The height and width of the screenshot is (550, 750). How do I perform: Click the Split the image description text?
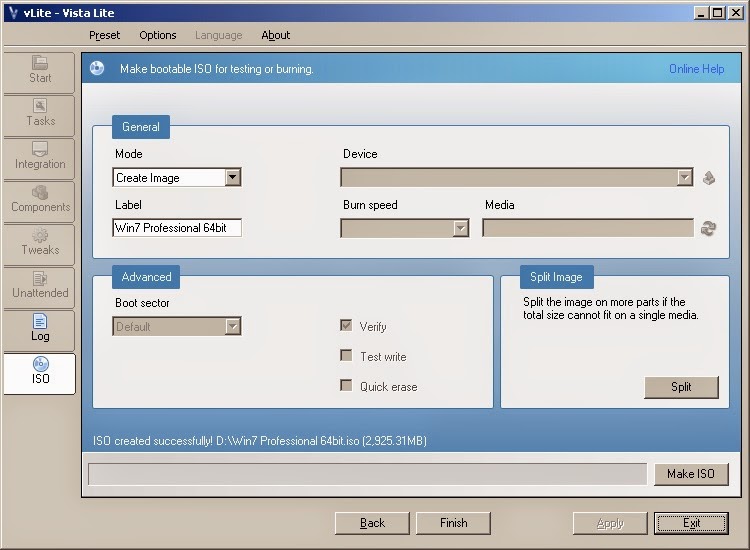610,308
